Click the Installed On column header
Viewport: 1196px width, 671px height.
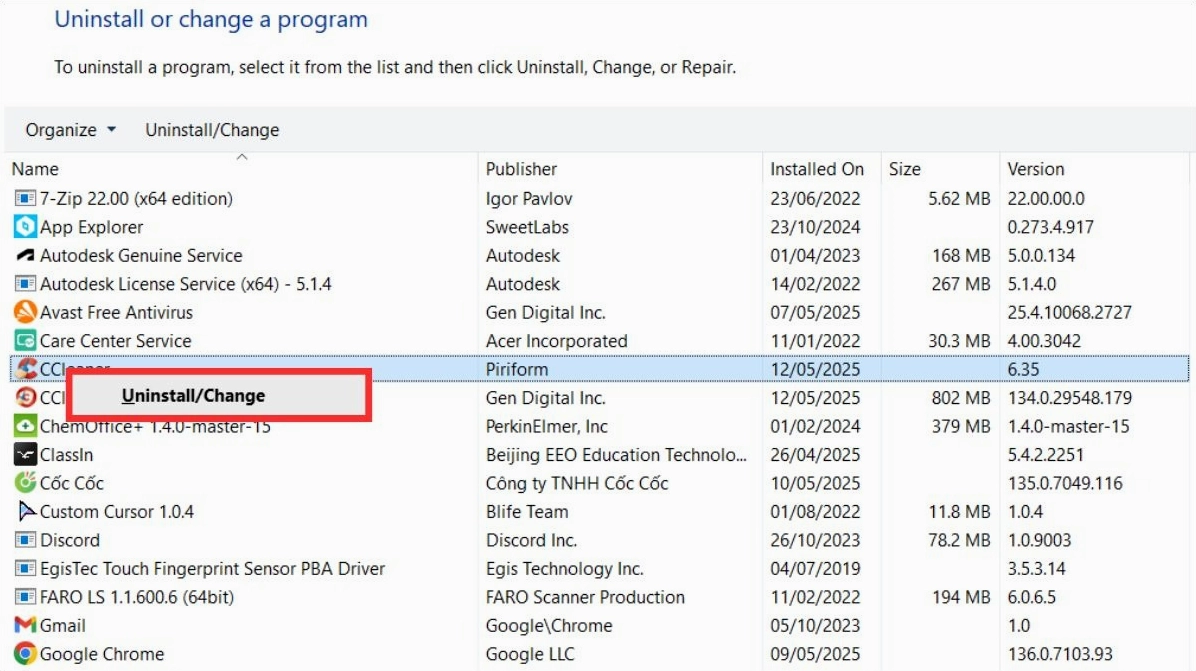(818, 169)
